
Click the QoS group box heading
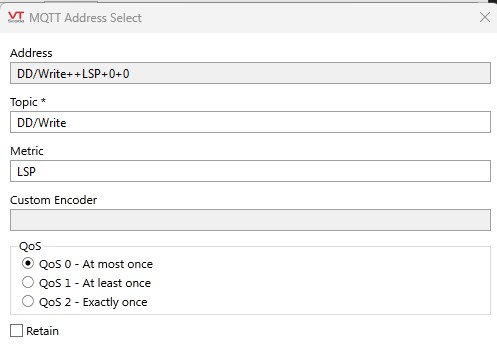tap(30, 246)
